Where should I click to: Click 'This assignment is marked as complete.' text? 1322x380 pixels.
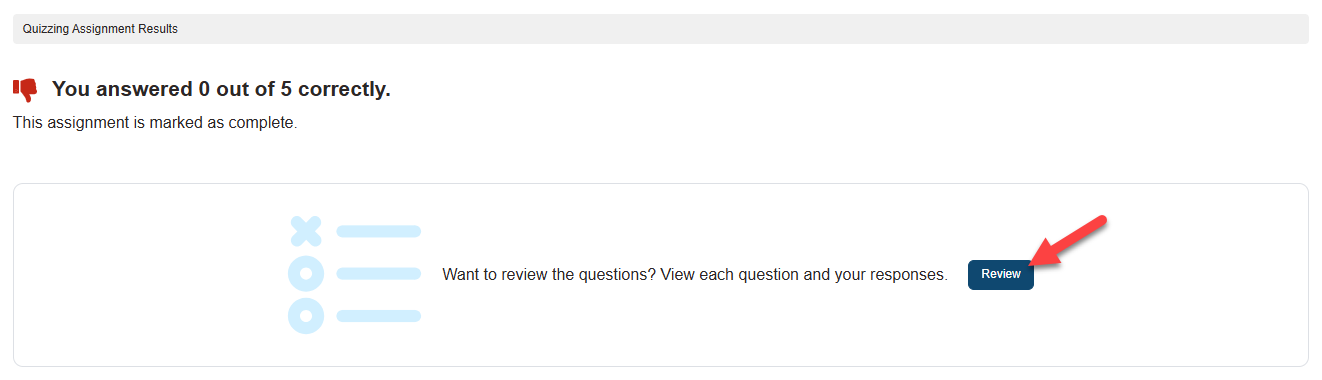(155, 123)
